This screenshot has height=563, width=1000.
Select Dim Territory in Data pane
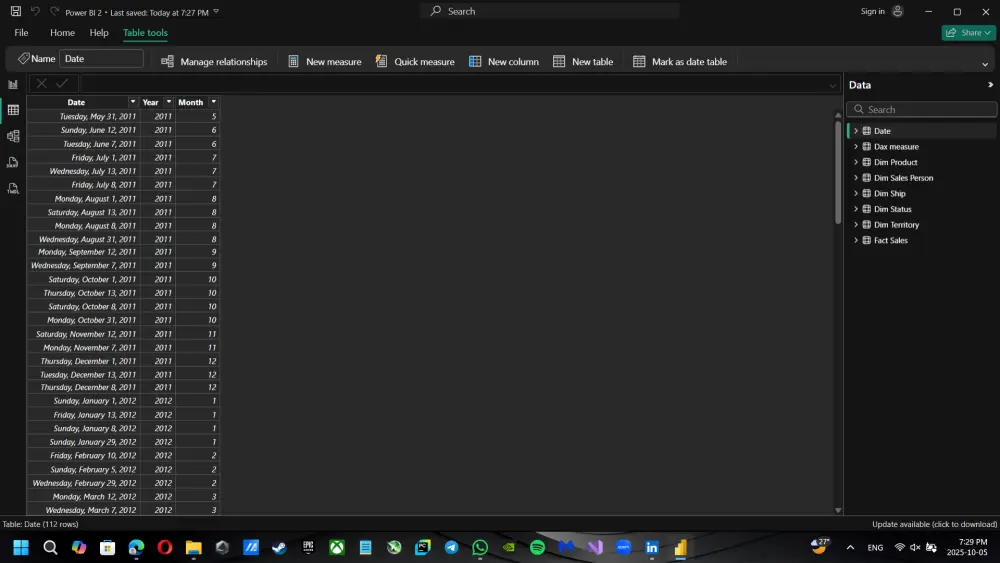tap(896, 224)
